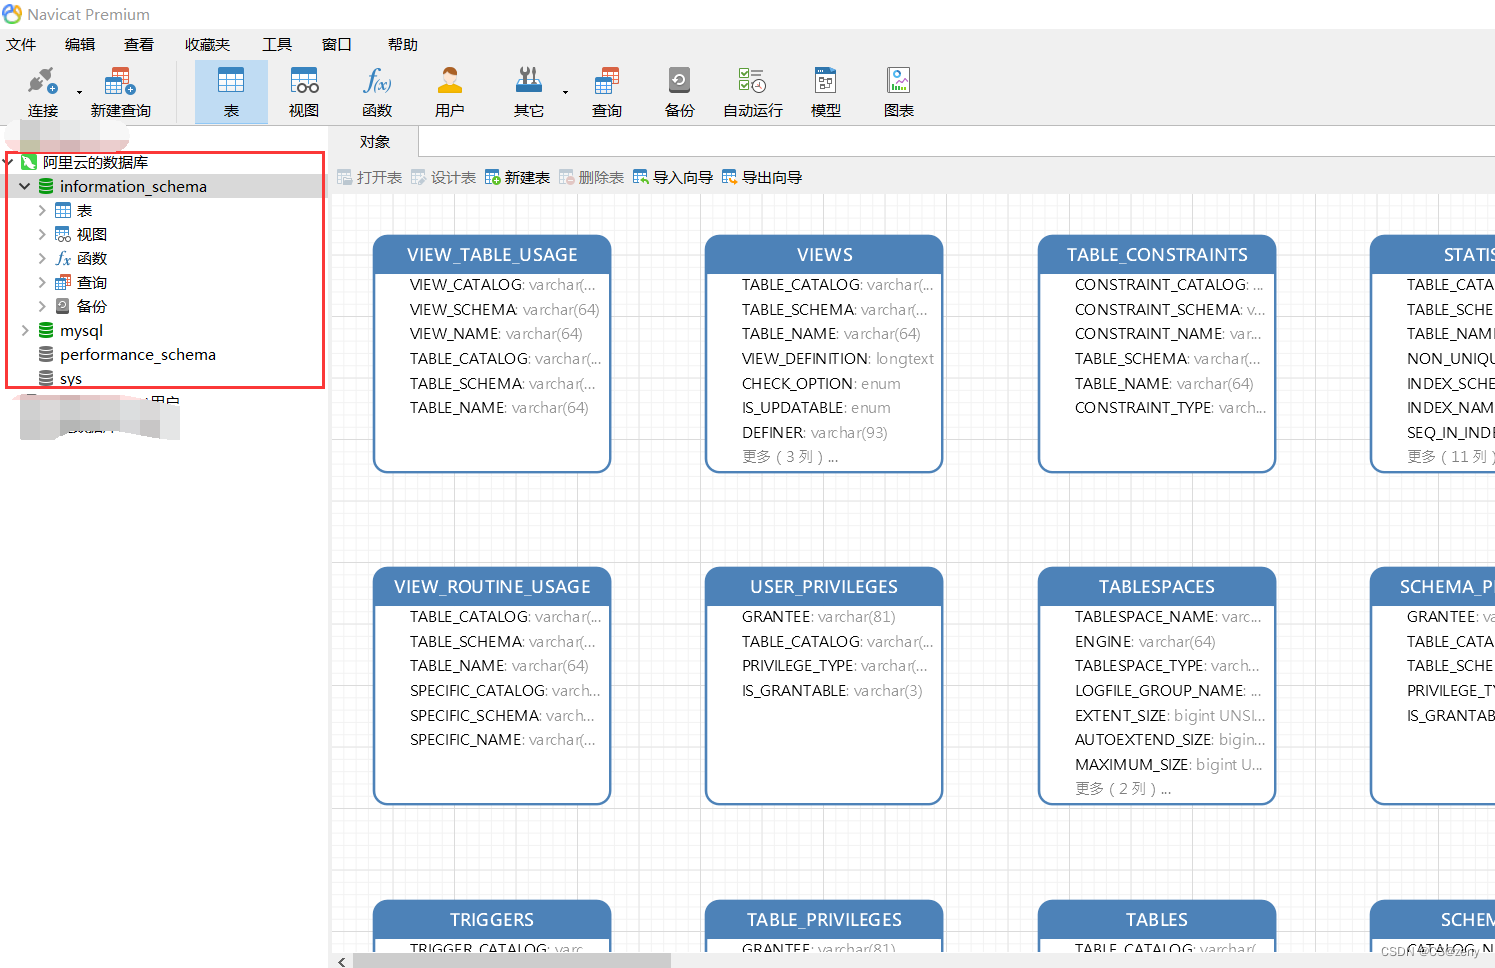The image size is (1495, 968).
Task: Click IS_GRANTABLE: varchar(3) in USER_PRIVILEGES
Action: click(x=832, y=690)
